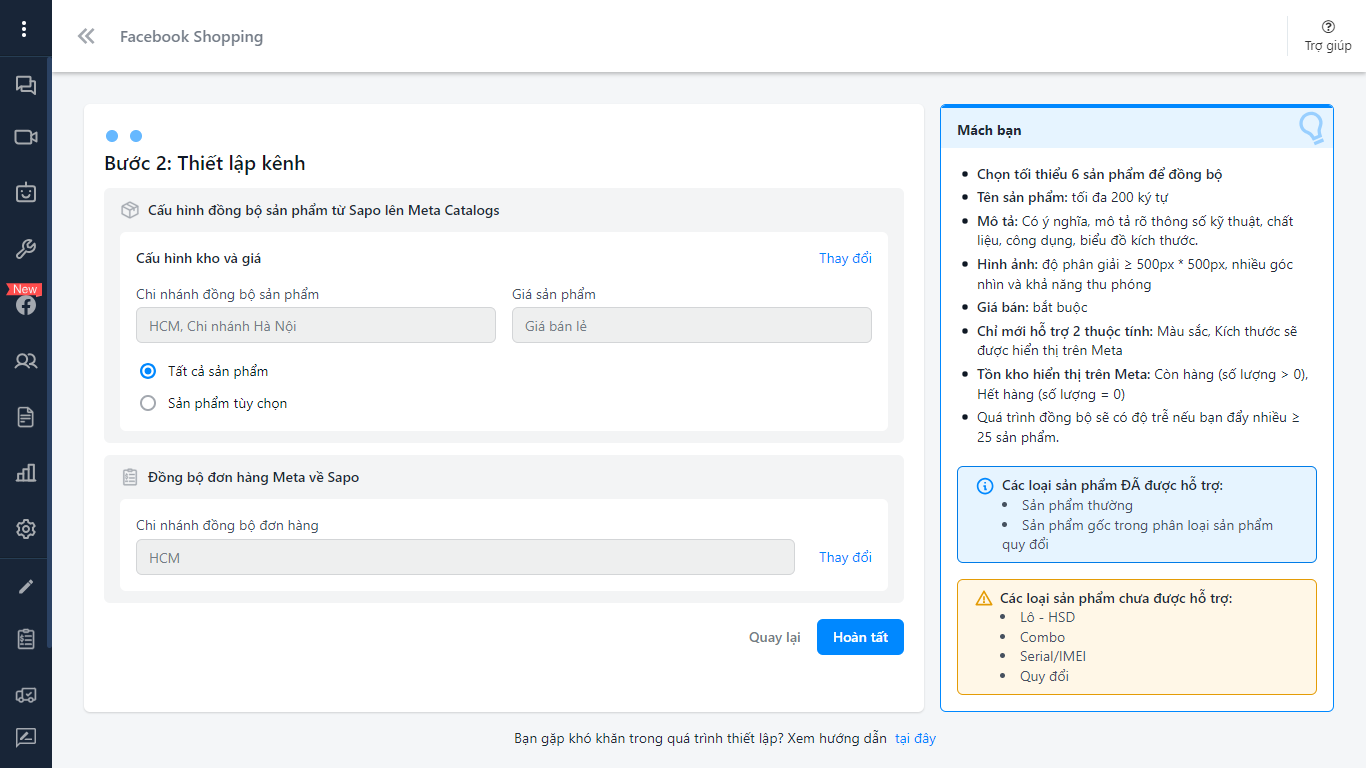
Task: Click the Đồng bộ đơn hàng Meta về Sapo heading
Action: (x=253, y=477)
